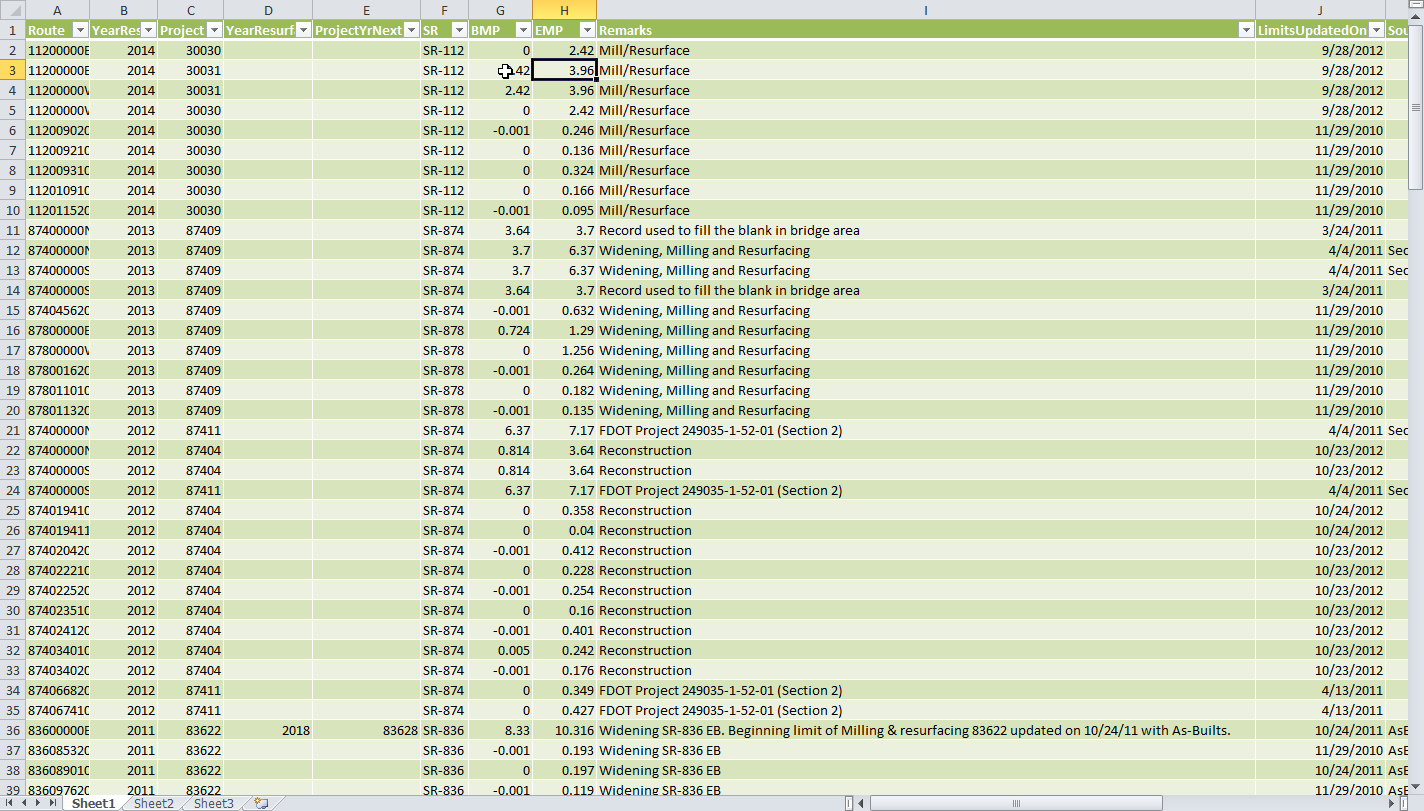Select row 36 header
The height and width of the screenshot is (811, 1424).
pyautogui.click(x=12, y=730)
